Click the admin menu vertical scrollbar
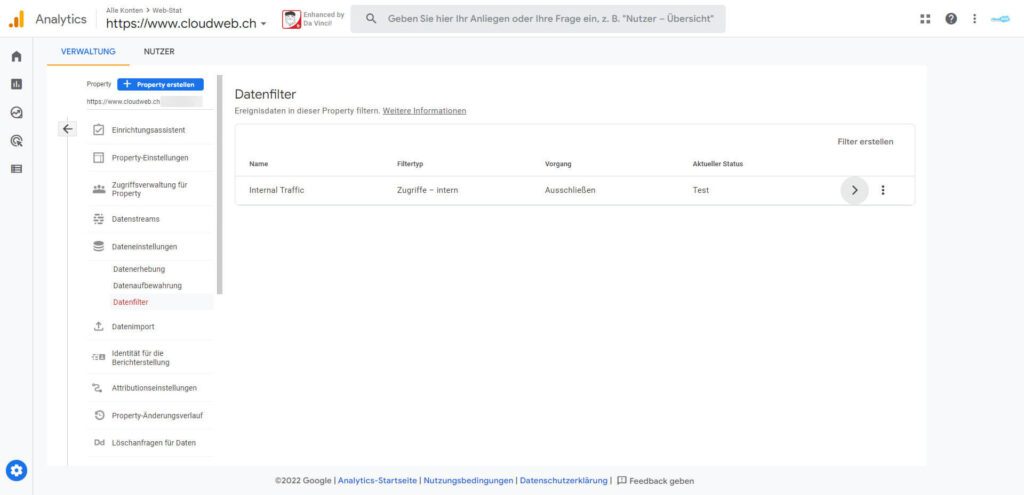This screenshot has width=1024, height=495. (220, 185)
